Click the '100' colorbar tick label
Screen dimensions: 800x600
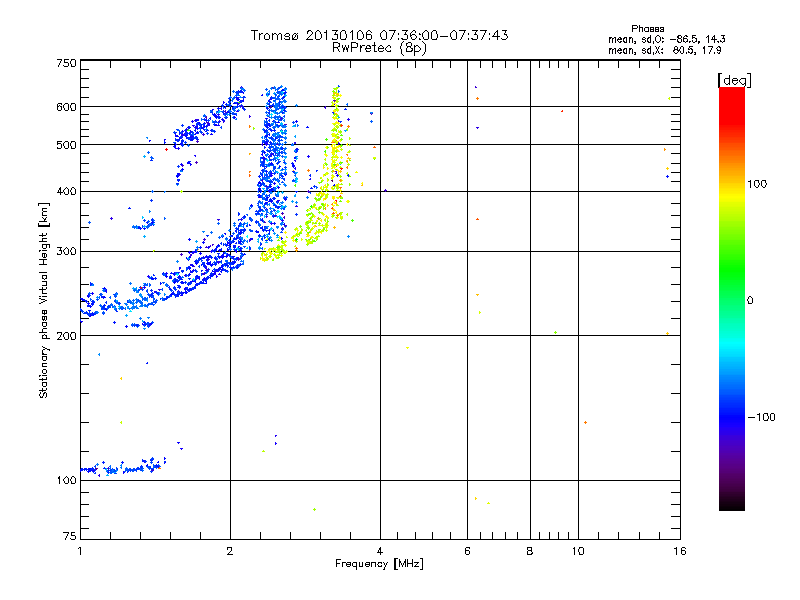click(x=757, y=184)
